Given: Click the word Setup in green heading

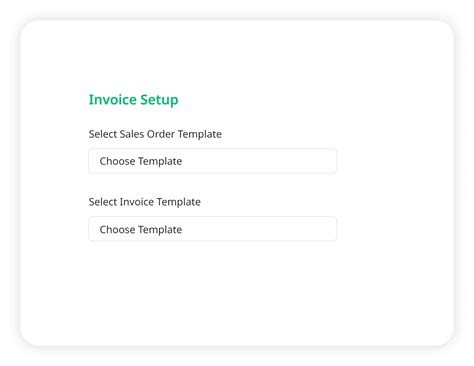Looking at the screenshot, I should (159, 100).
